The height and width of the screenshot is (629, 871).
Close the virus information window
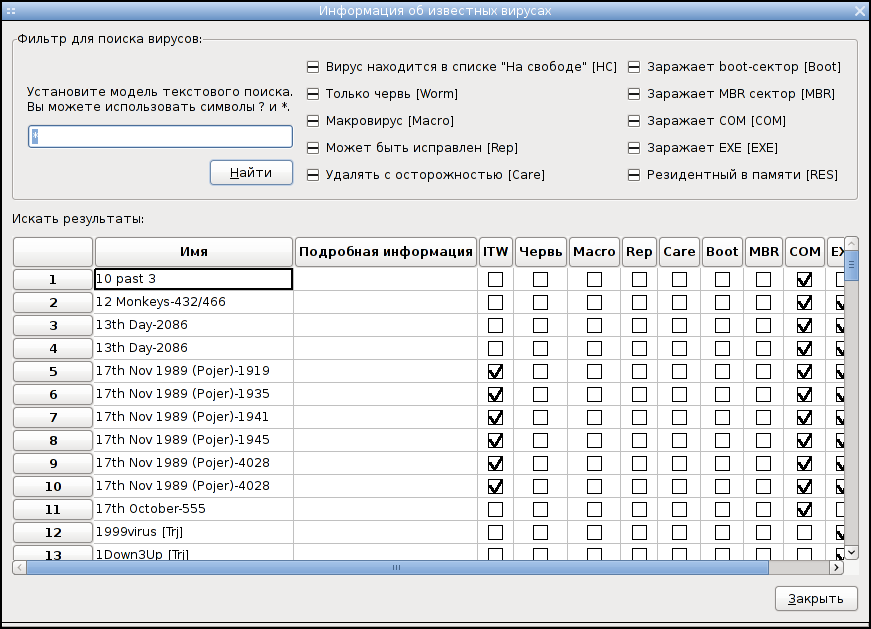pyautogui.click(x=859, y=11)
